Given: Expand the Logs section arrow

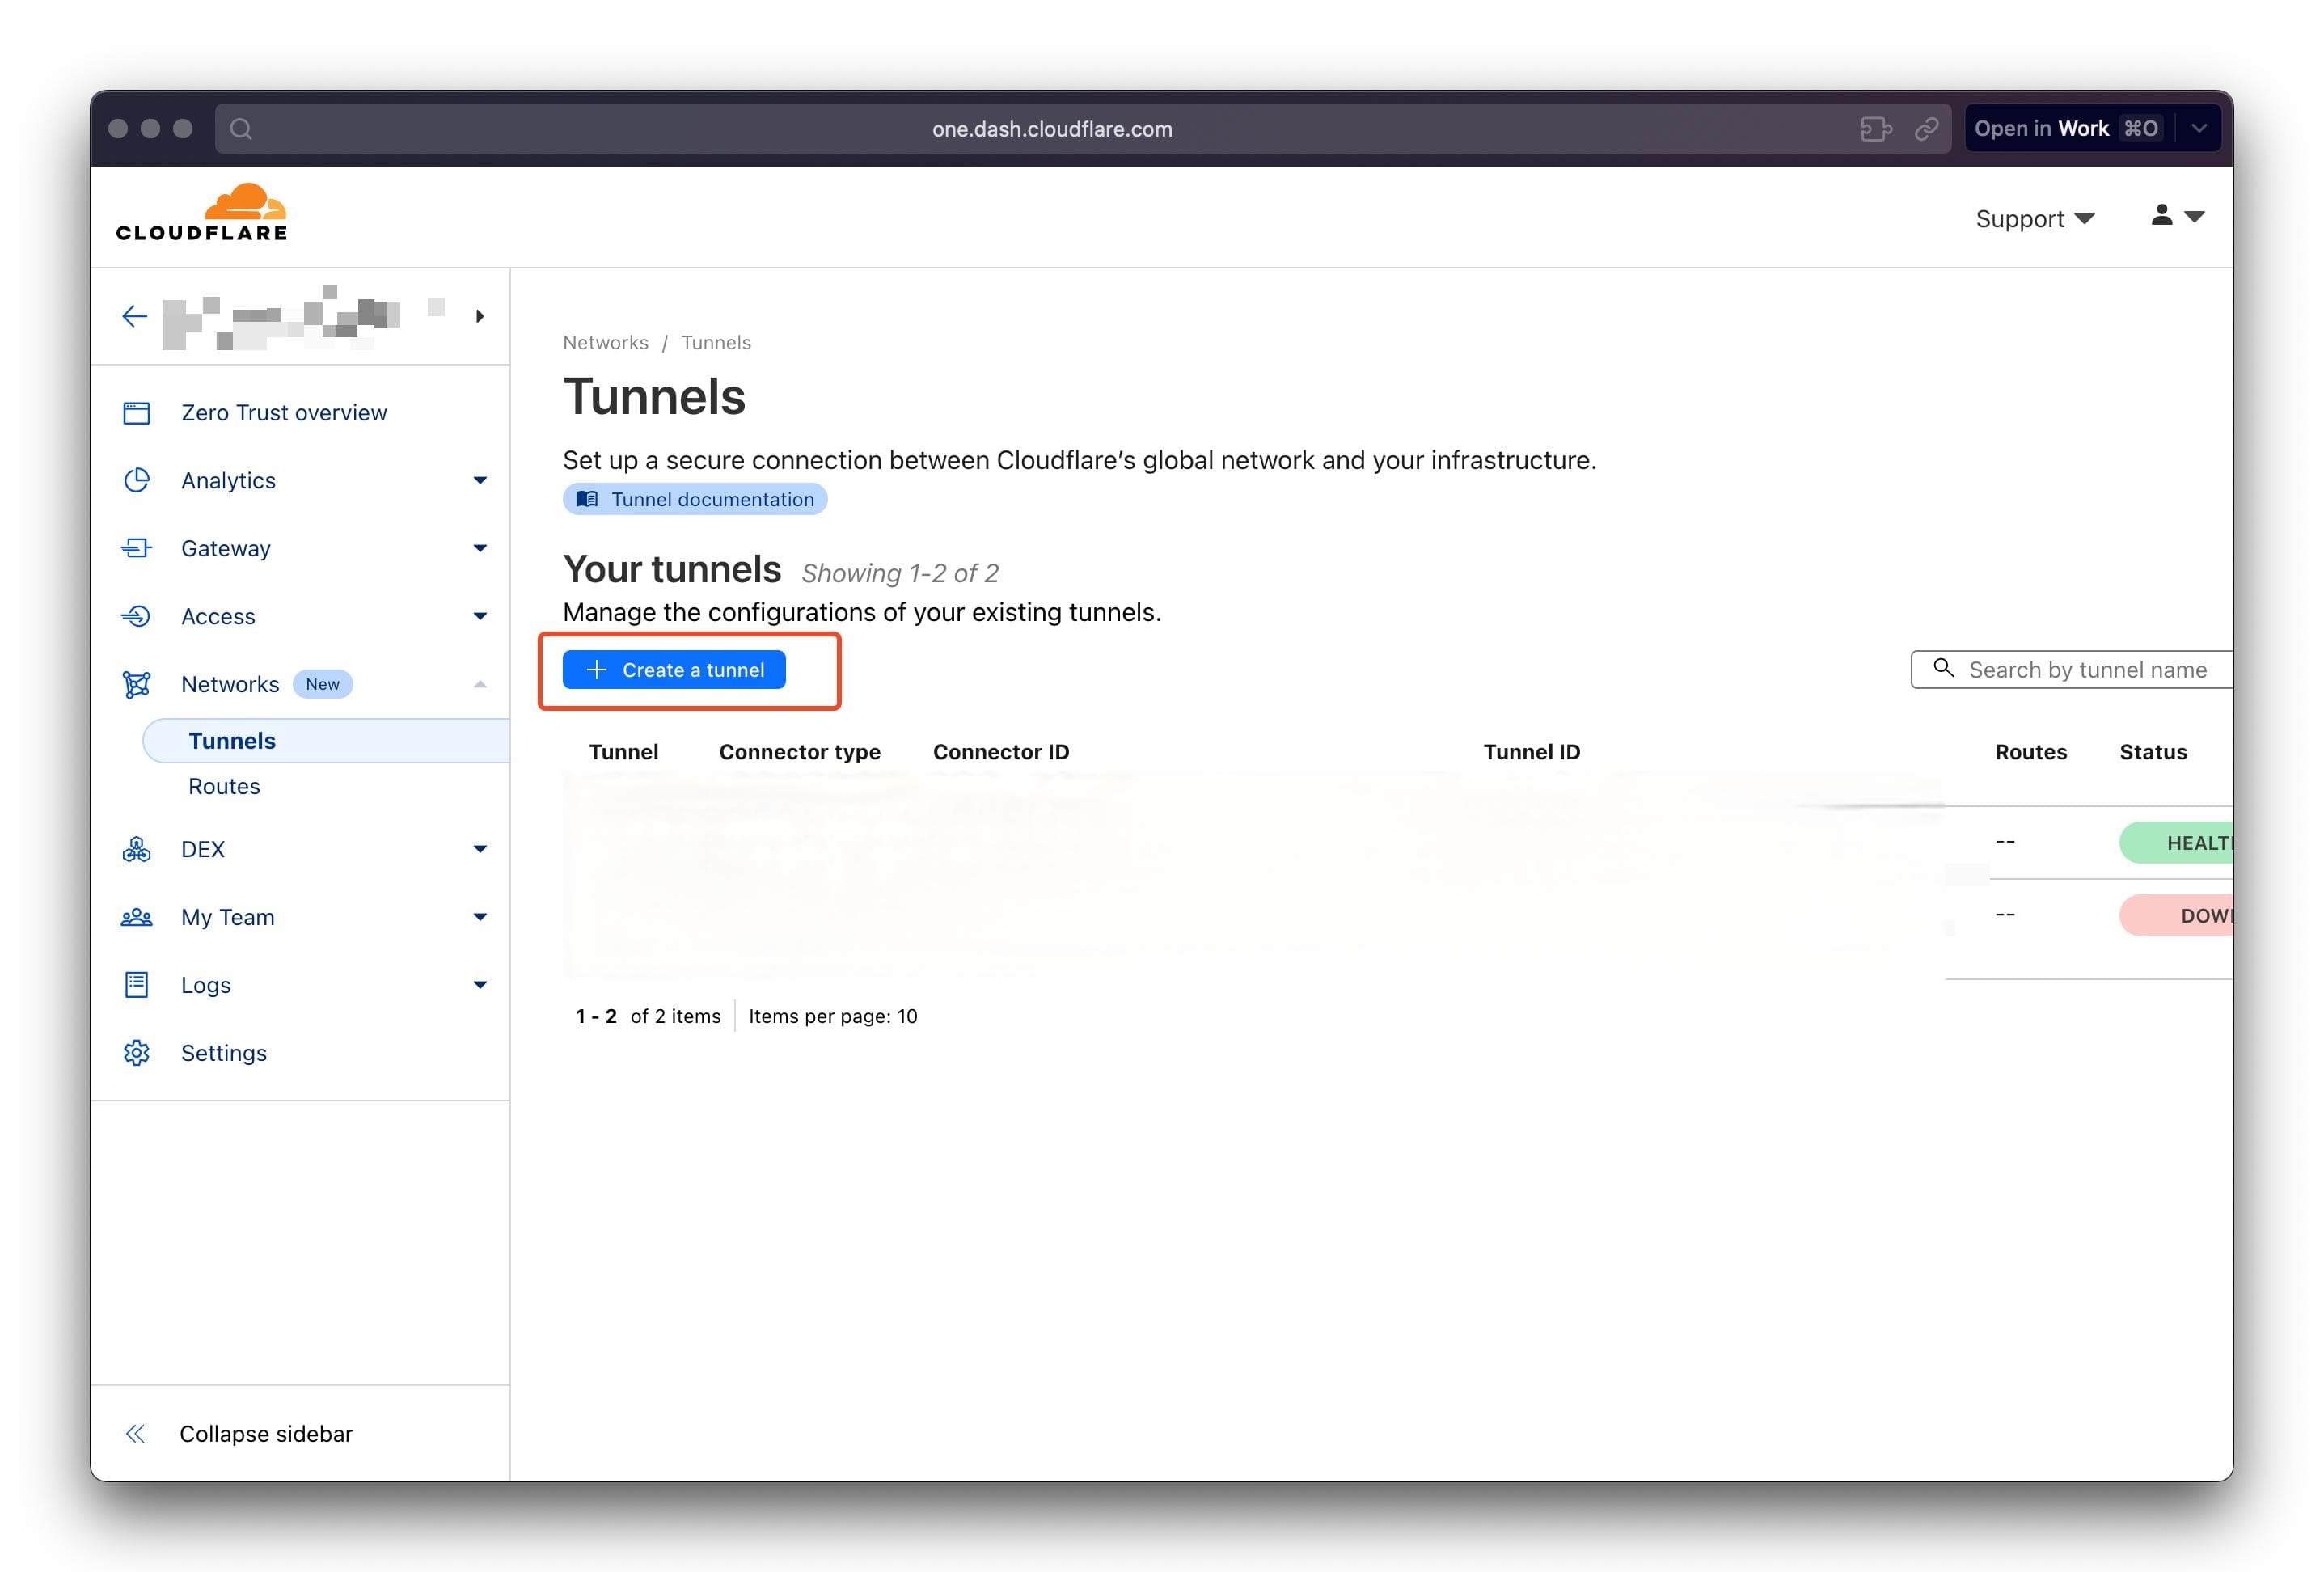Looking at the screenshot, I should click(480, 986).
